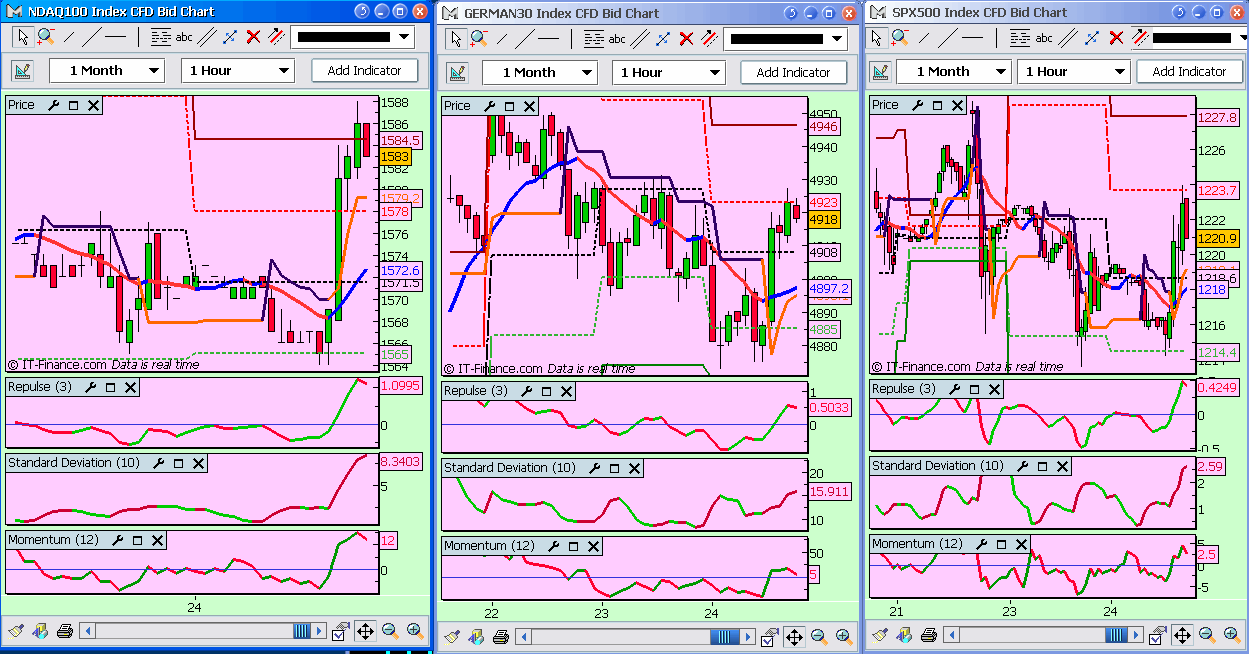The width and height of the screenshot is (1249, 654).
Task: Open the 1 Month range dropdown on NDAQ100
Action: coord(107,71)
